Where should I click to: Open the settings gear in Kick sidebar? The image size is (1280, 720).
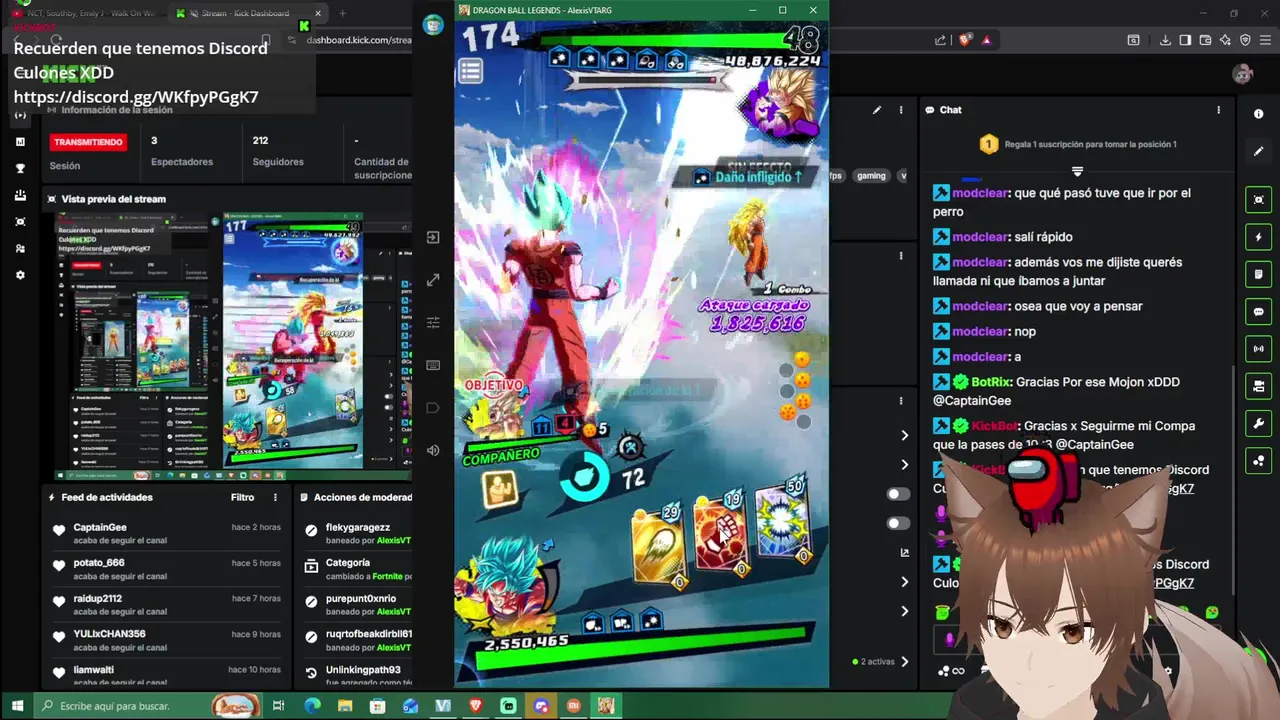tap(20, 275)
